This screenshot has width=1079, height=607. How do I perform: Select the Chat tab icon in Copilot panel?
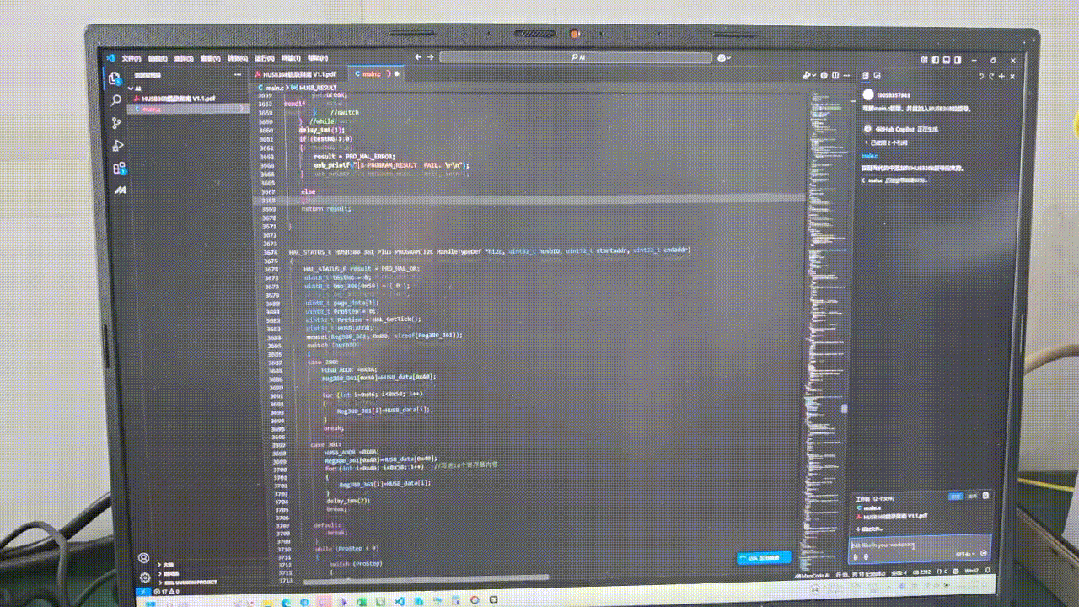point(866,76)
